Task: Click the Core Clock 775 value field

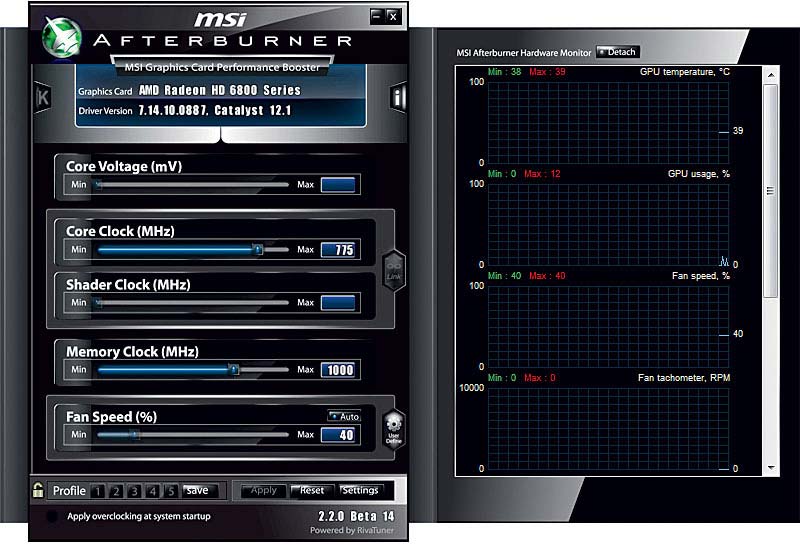Action: point(338,249)
